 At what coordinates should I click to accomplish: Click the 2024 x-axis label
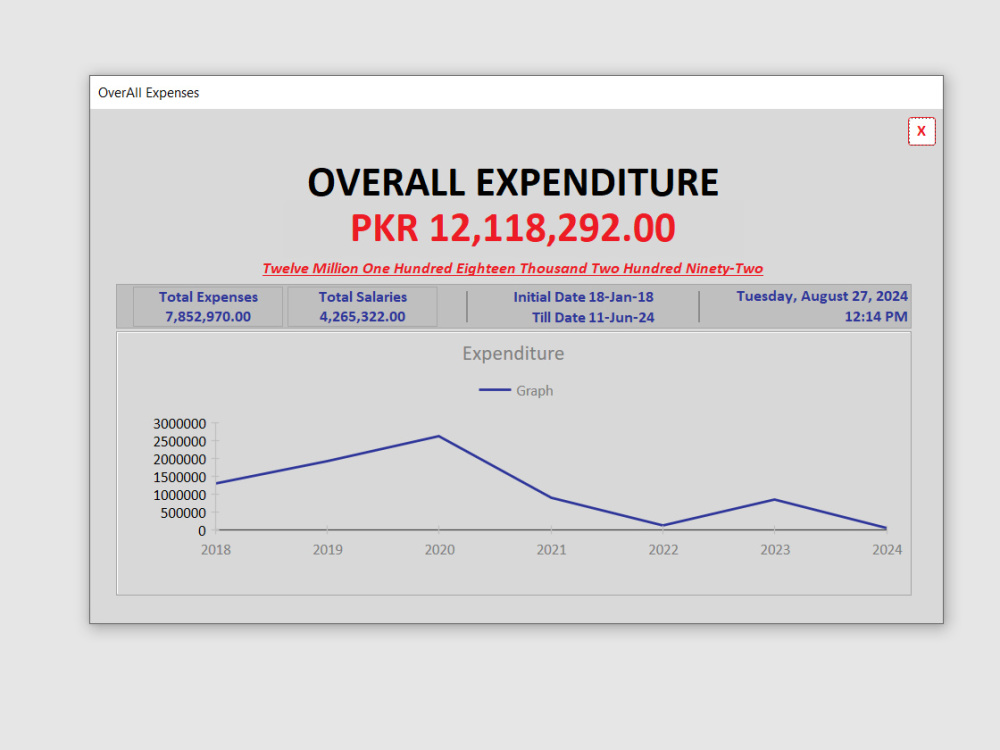tap(887, 550)
